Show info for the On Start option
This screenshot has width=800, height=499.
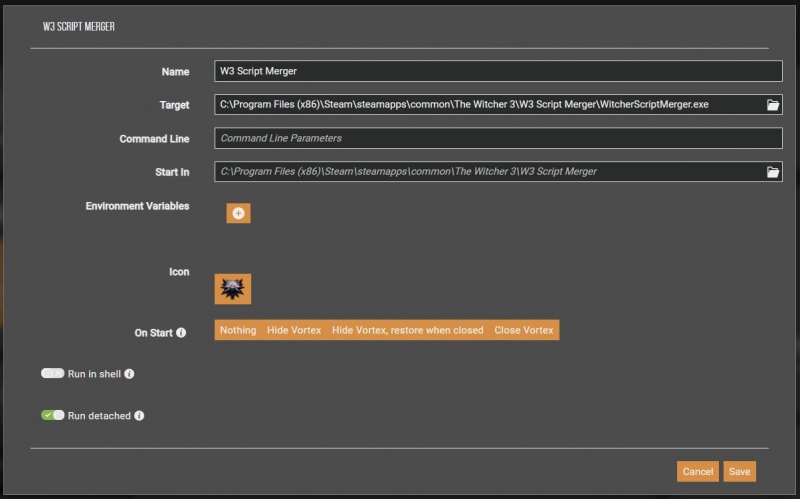click(x=181, y=333)
